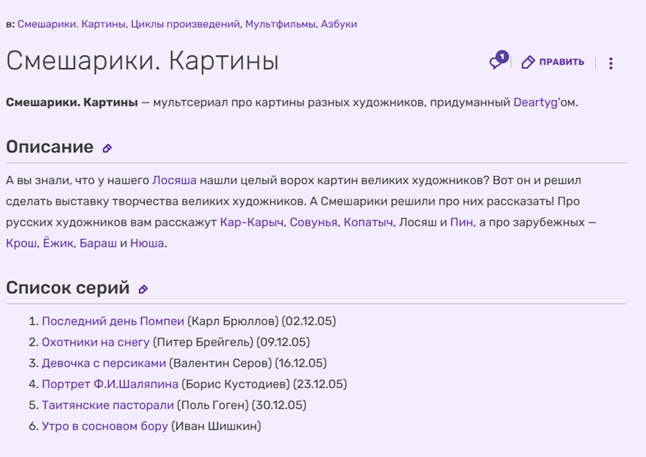The height and width of the screenshot is (457, 646).
Task: Open the Совунья character link
Action: coord(313,222)
